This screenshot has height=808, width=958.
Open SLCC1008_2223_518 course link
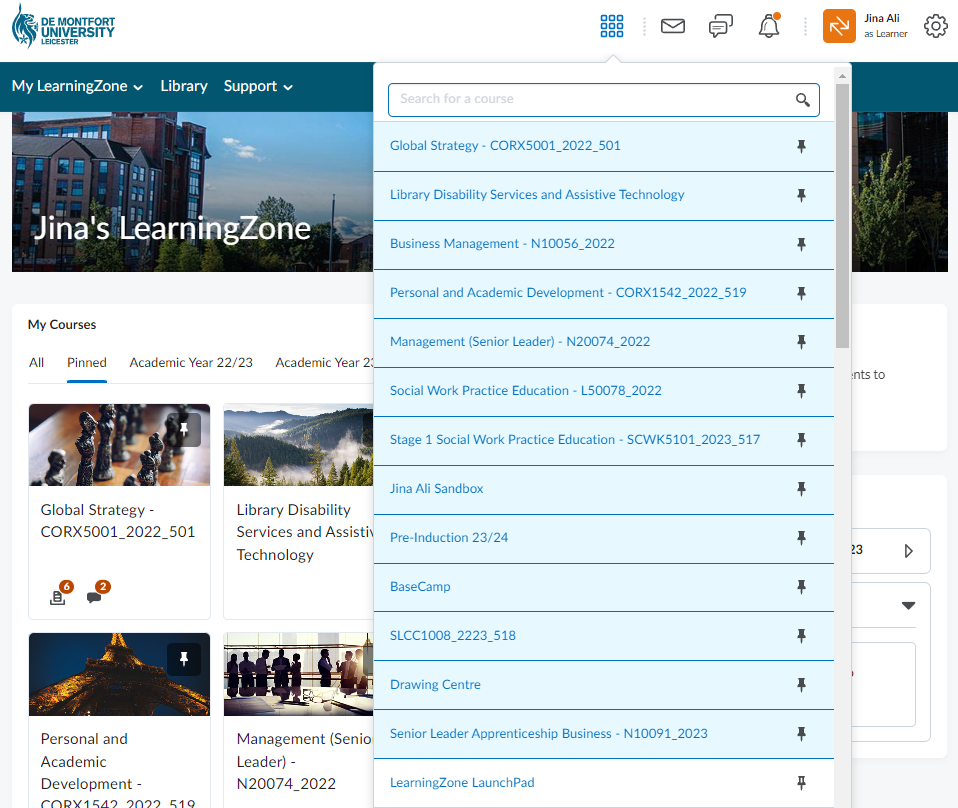tap(453, 635)
